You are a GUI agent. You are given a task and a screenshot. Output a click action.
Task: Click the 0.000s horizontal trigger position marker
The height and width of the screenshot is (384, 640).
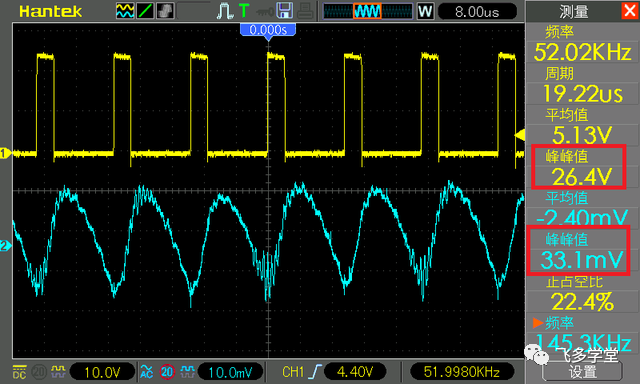268,30
